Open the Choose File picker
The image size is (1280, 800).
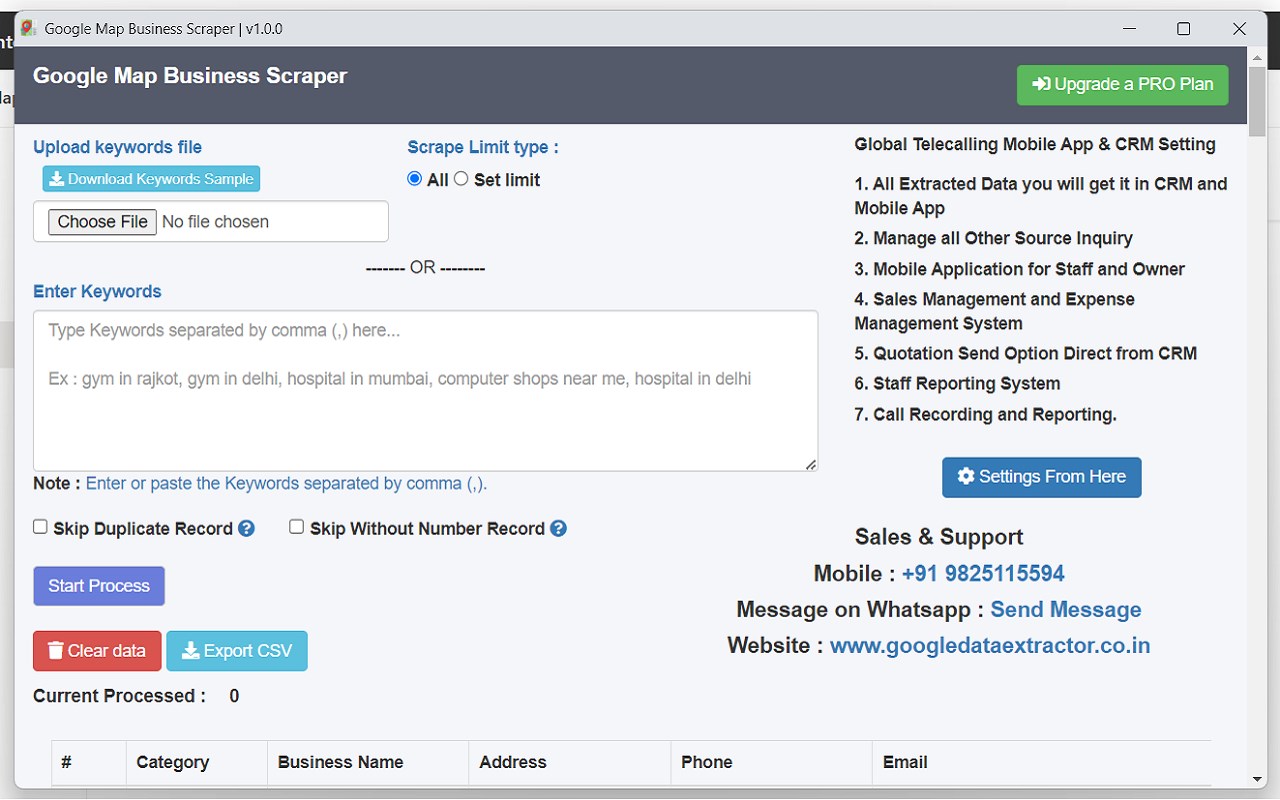click(x=102, y=222)
